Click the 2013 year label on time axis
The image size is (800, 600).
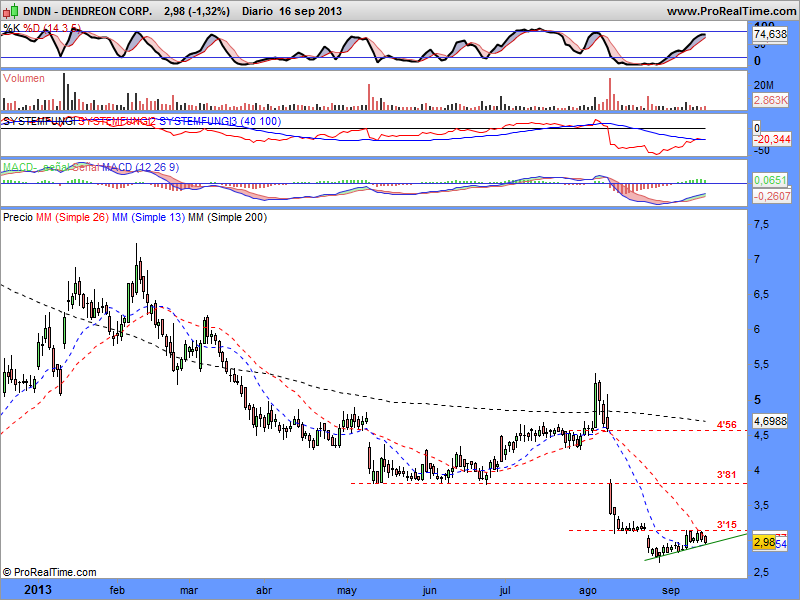click(38, 590)
